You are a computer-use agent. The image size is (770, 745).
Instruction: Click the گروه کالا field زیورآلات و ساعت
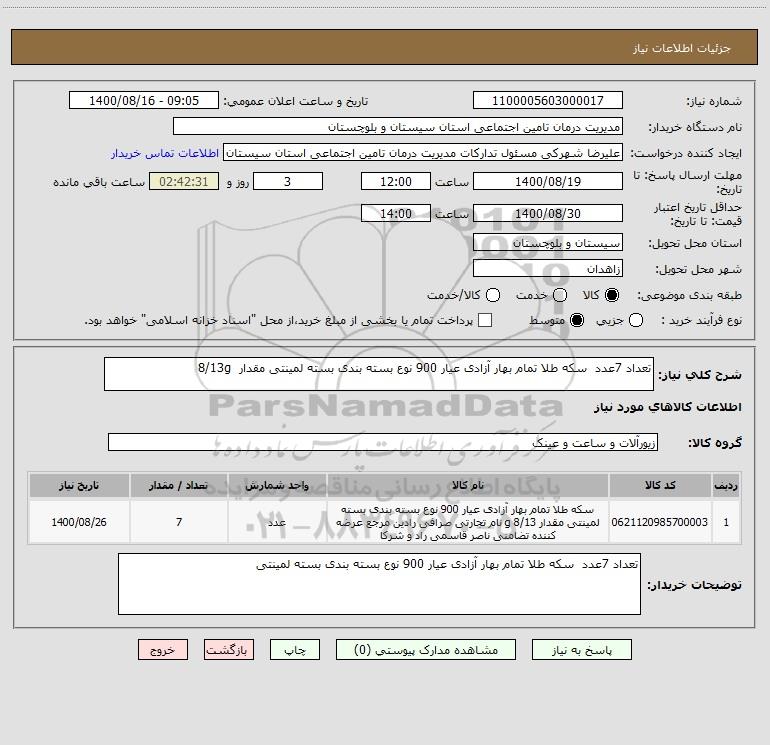(383, 442)
